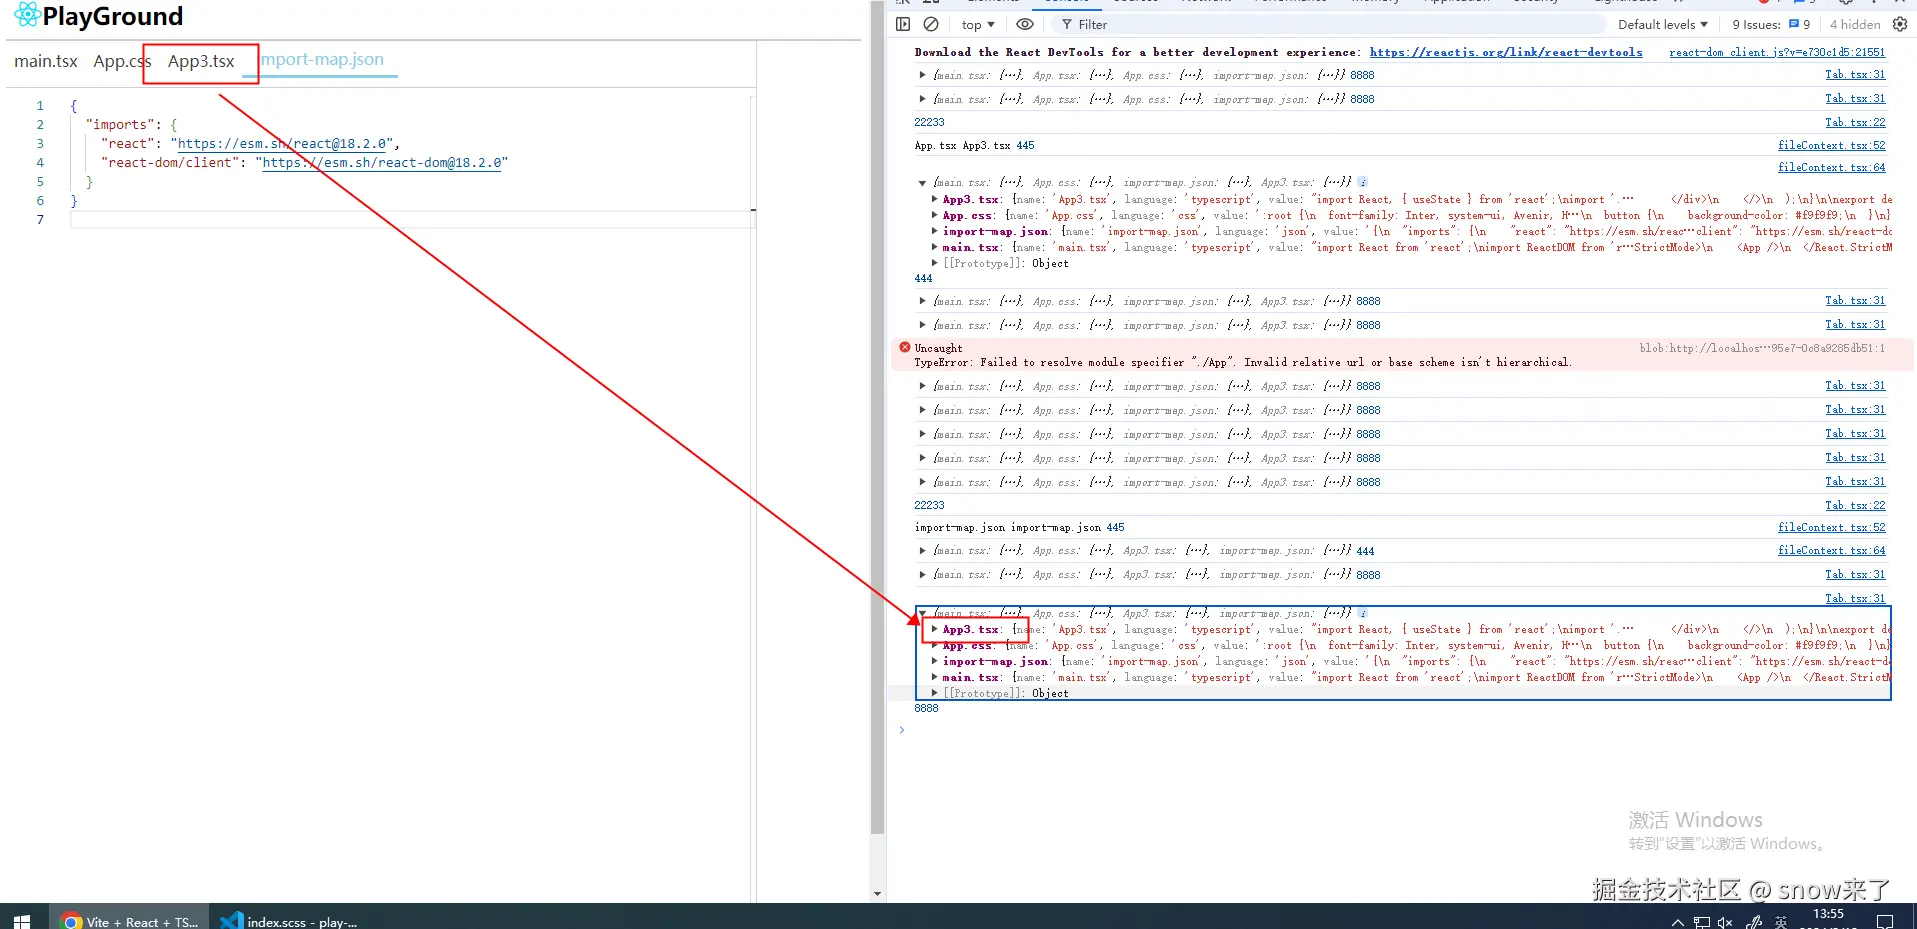Screen dimensions: 1917x929
Task: Clear the console with the circle-slash icon
Action: click(x=931, y=24)
